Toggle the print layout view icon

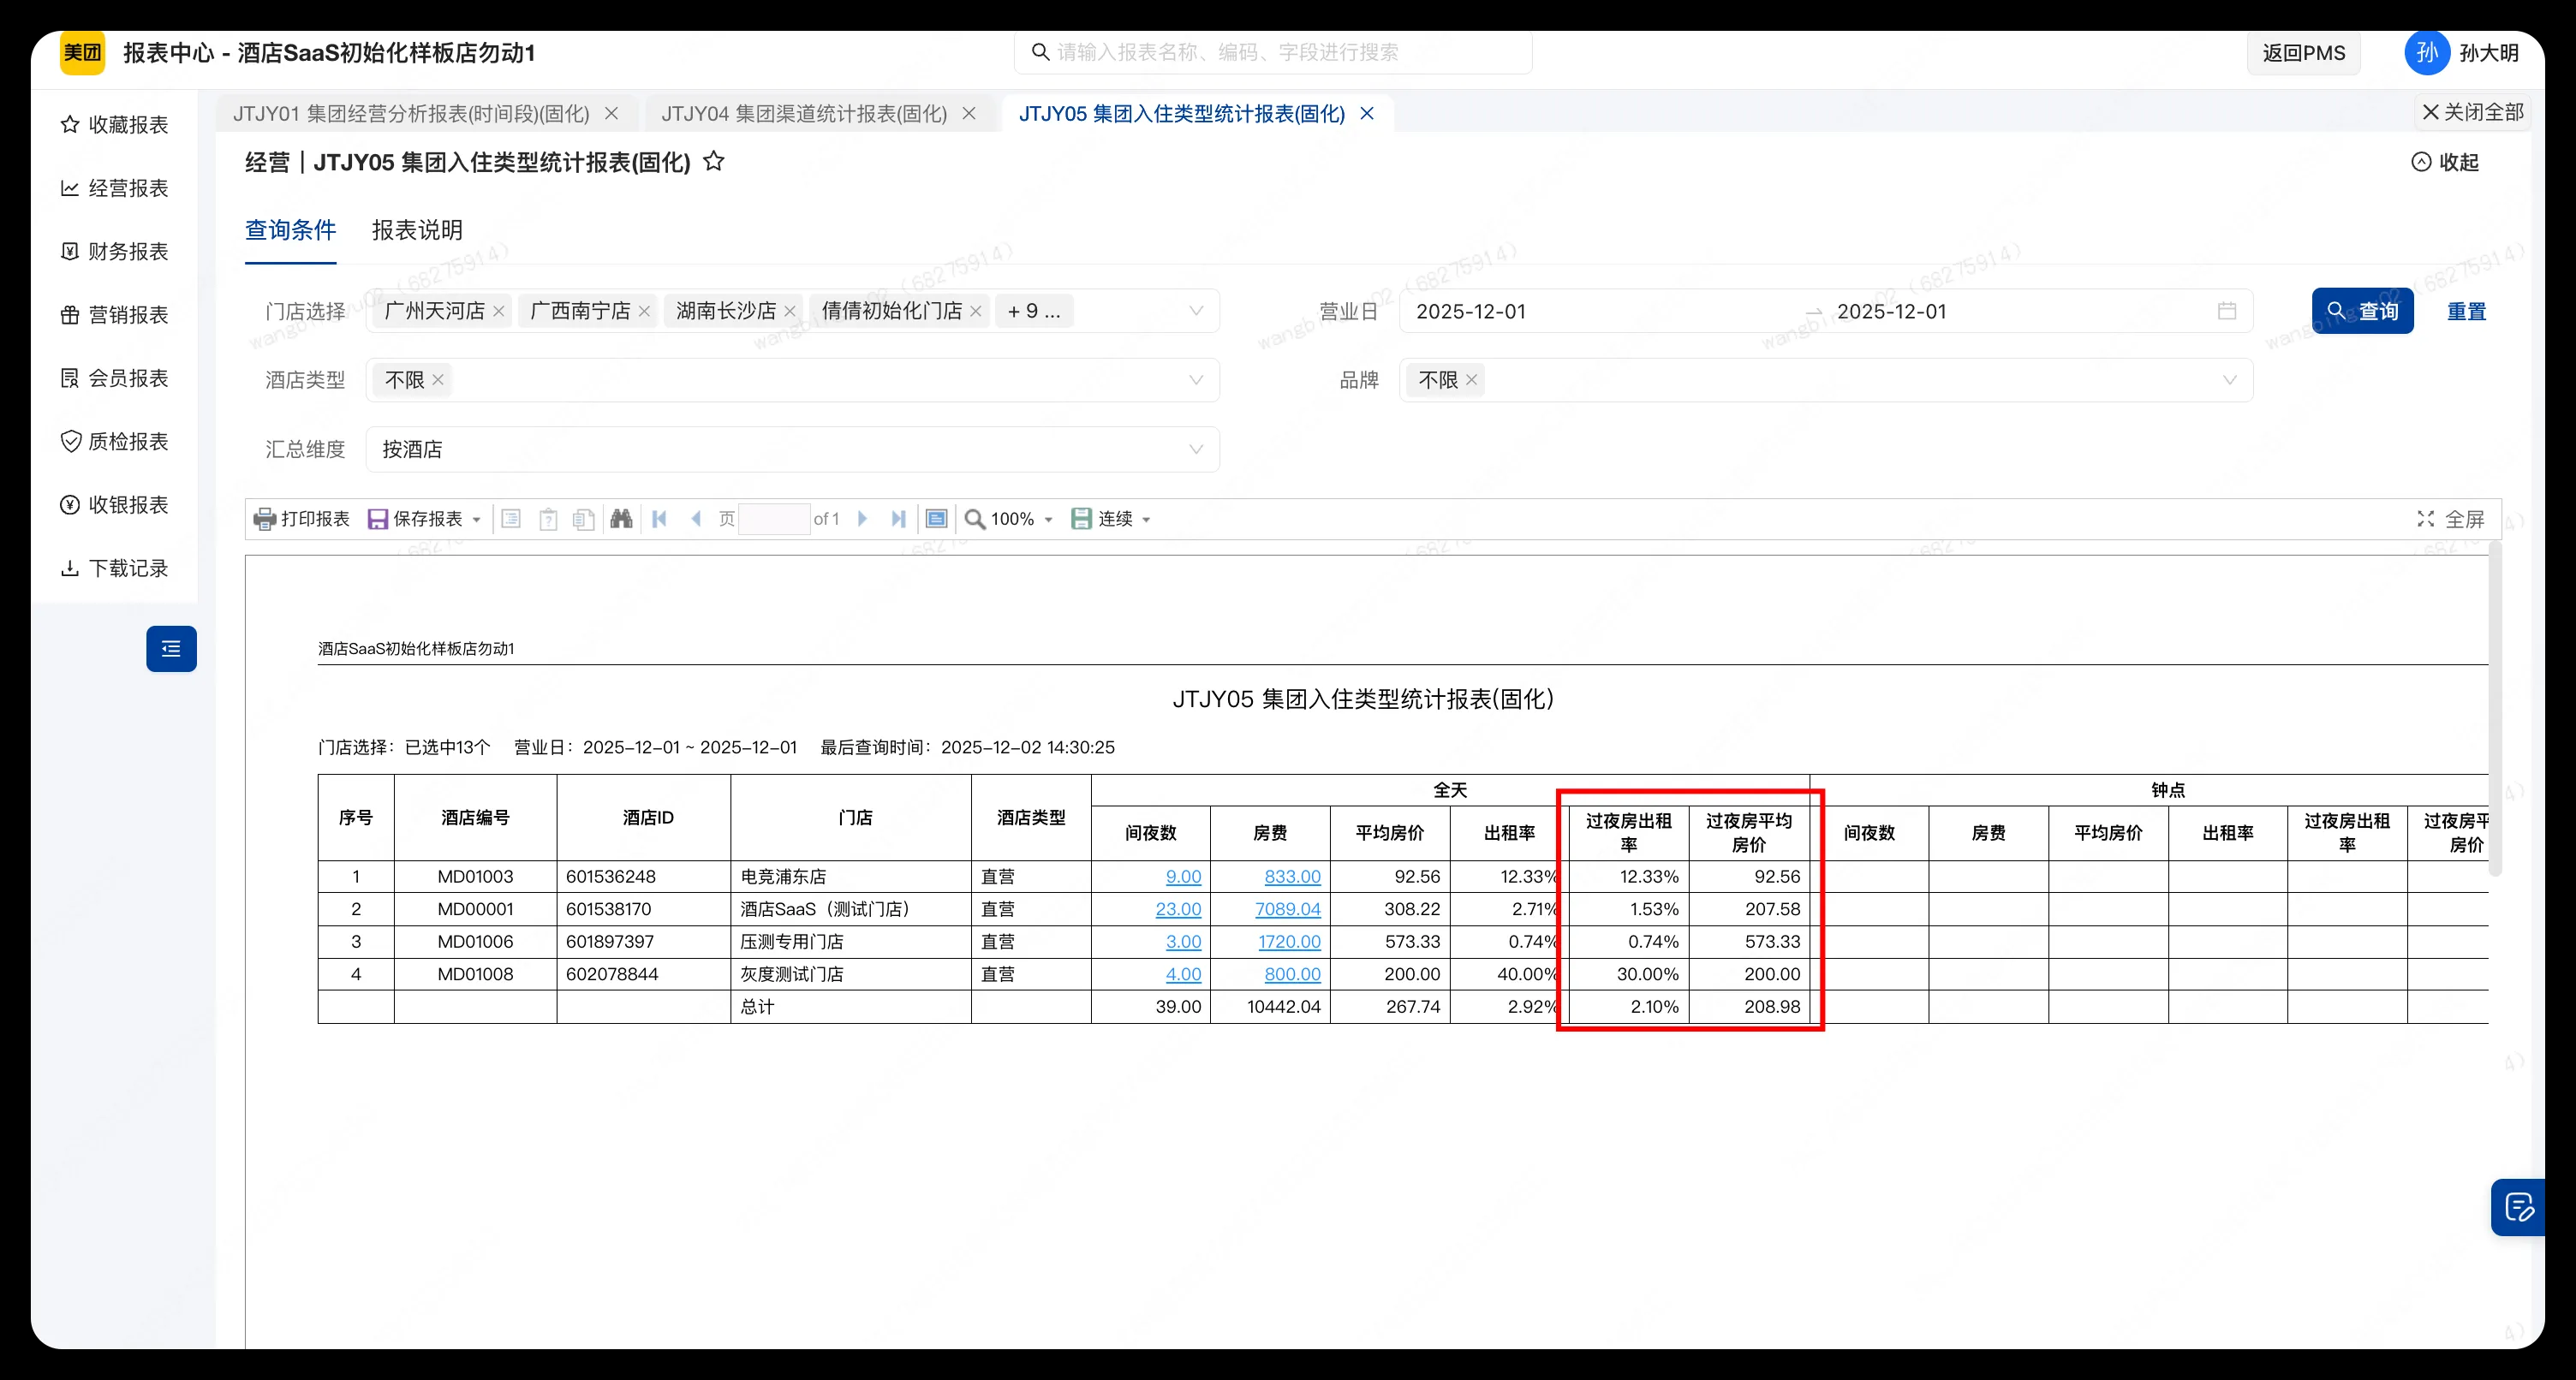(x=936, y=518)
